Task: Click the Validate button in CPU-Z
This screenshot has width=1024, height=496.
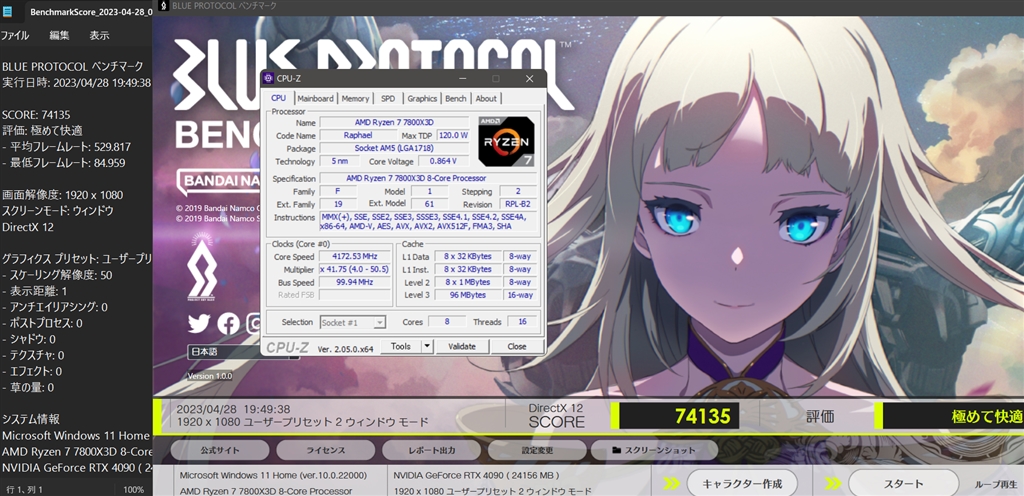Action: click(x=462, y=347)
